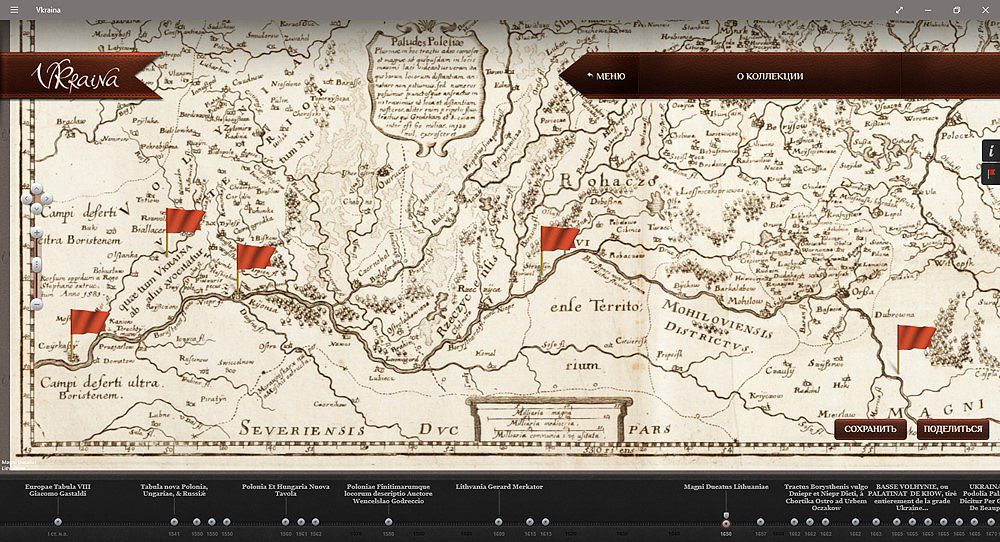This screenshot has width=1000, height=542.
Task: Click the 'Europae Tabula VIII Giacomo Gastaldi' title
Action: click(58, 490)
